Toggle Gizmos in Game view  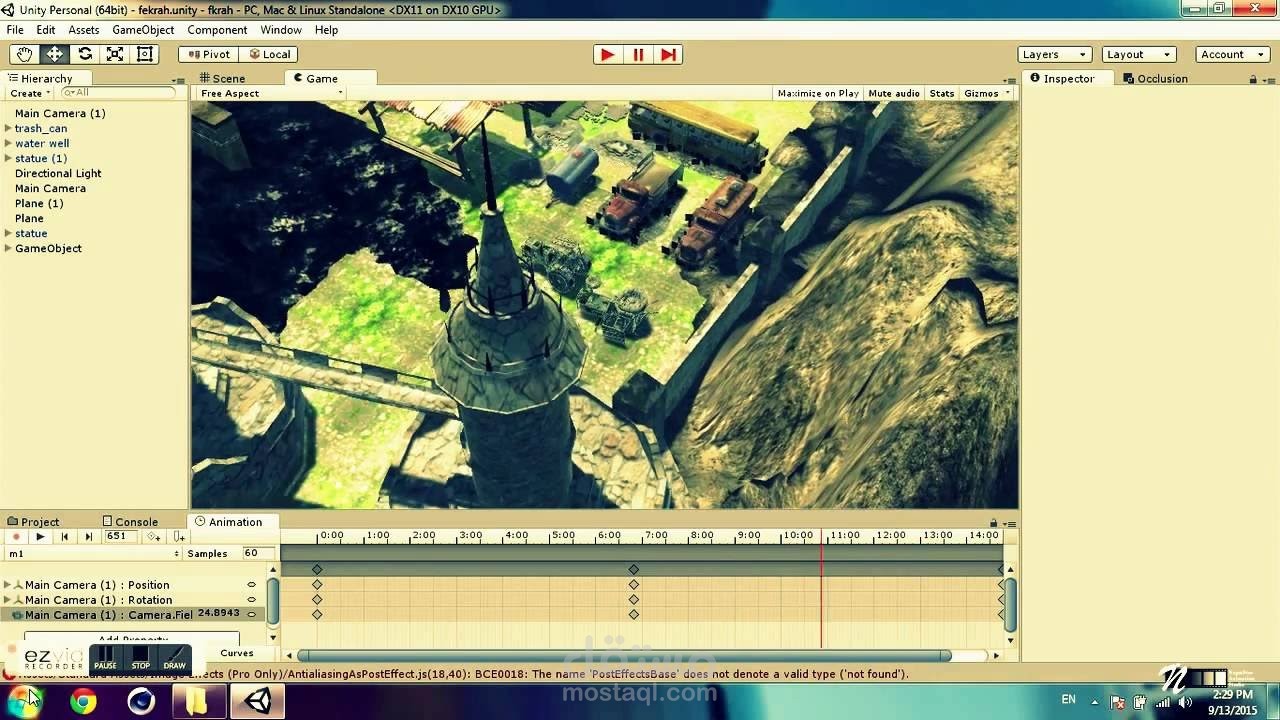click(981, 93)
